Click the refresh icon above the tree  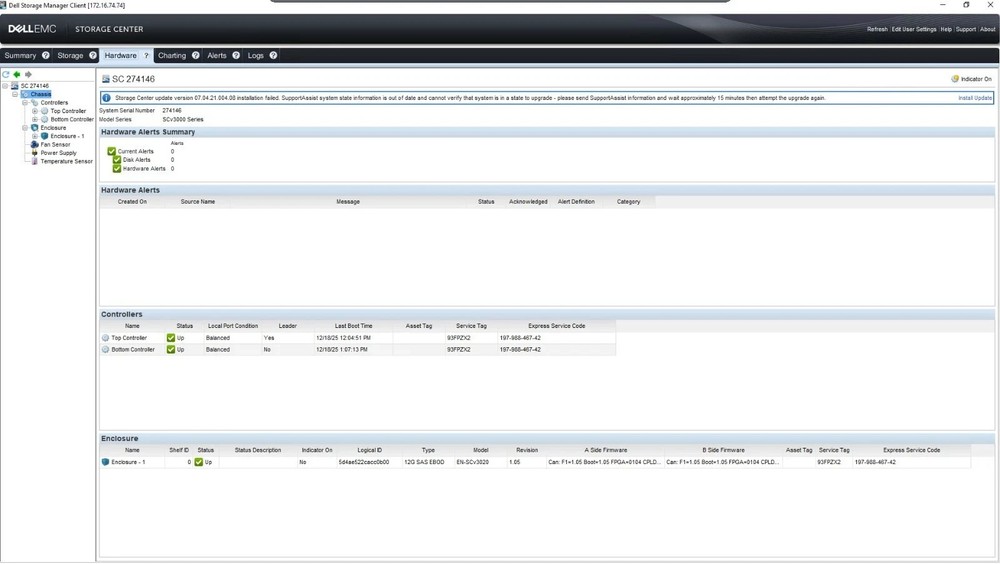tap(6, 75)
